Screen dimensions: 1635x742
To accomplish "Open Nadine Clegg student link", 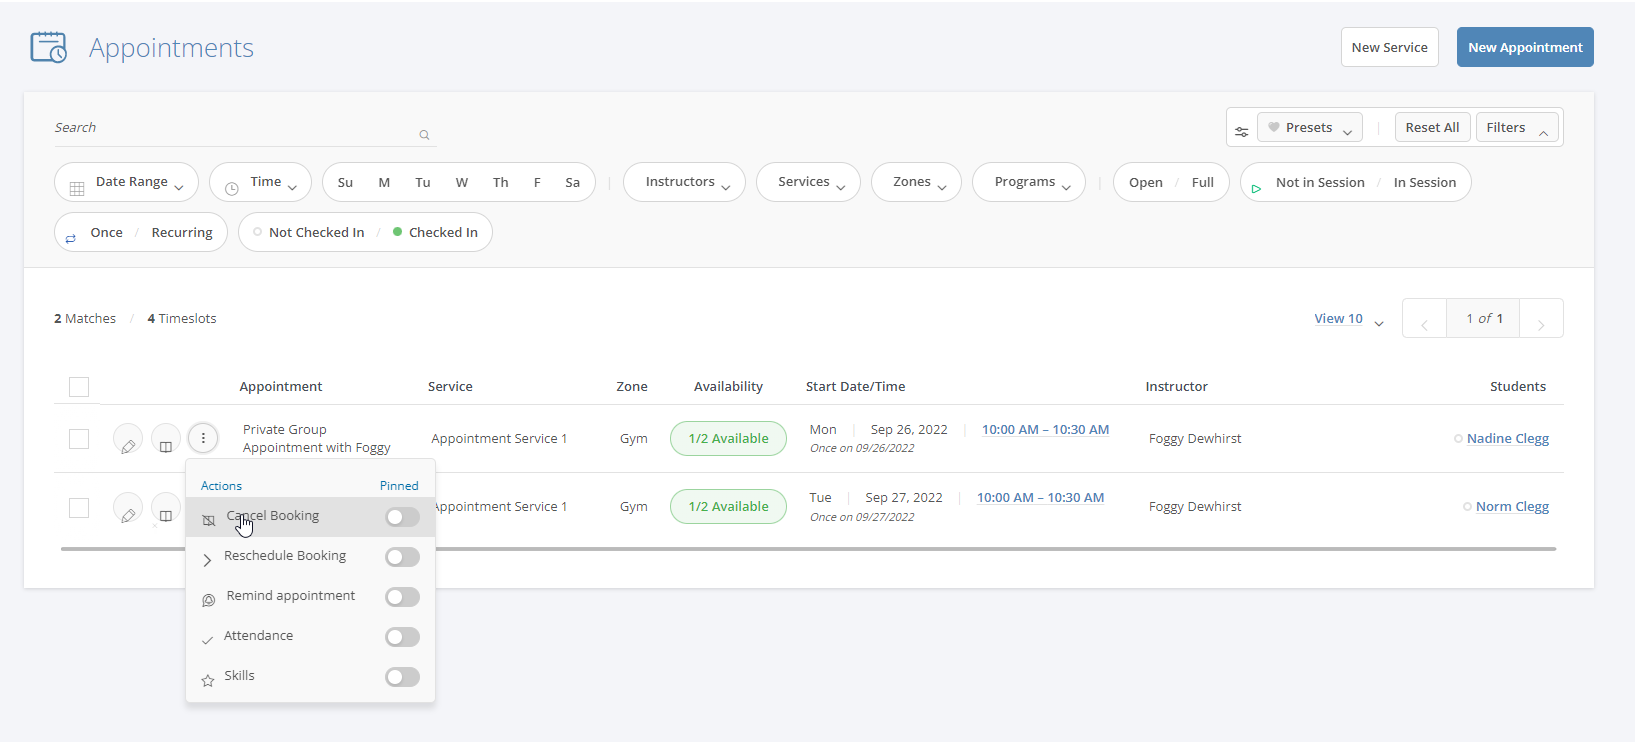I will (x=1508, y=439).
